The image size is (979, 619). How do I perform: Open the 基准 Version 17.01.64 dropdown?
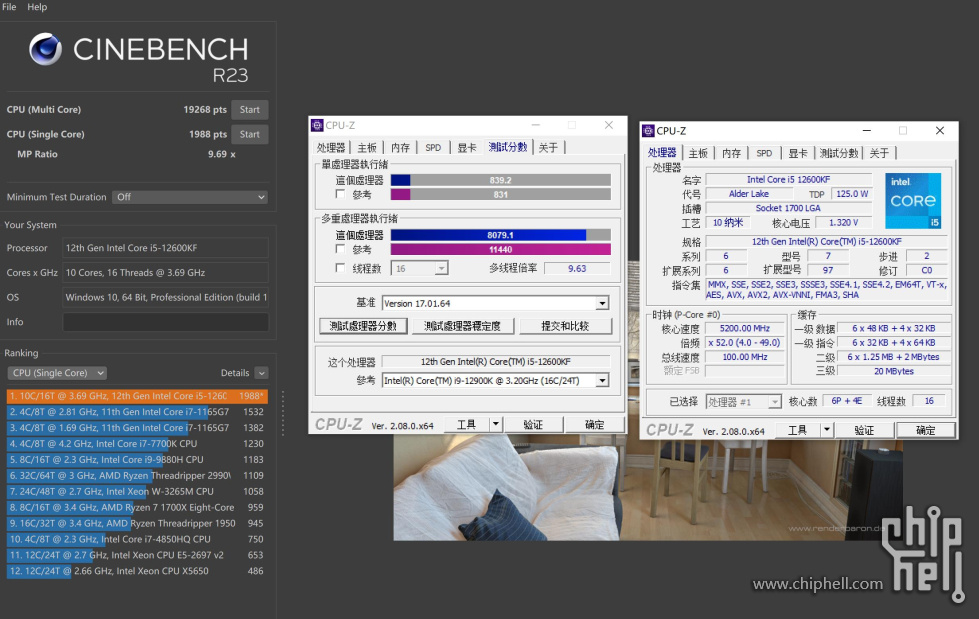click(x=495, y=303)
